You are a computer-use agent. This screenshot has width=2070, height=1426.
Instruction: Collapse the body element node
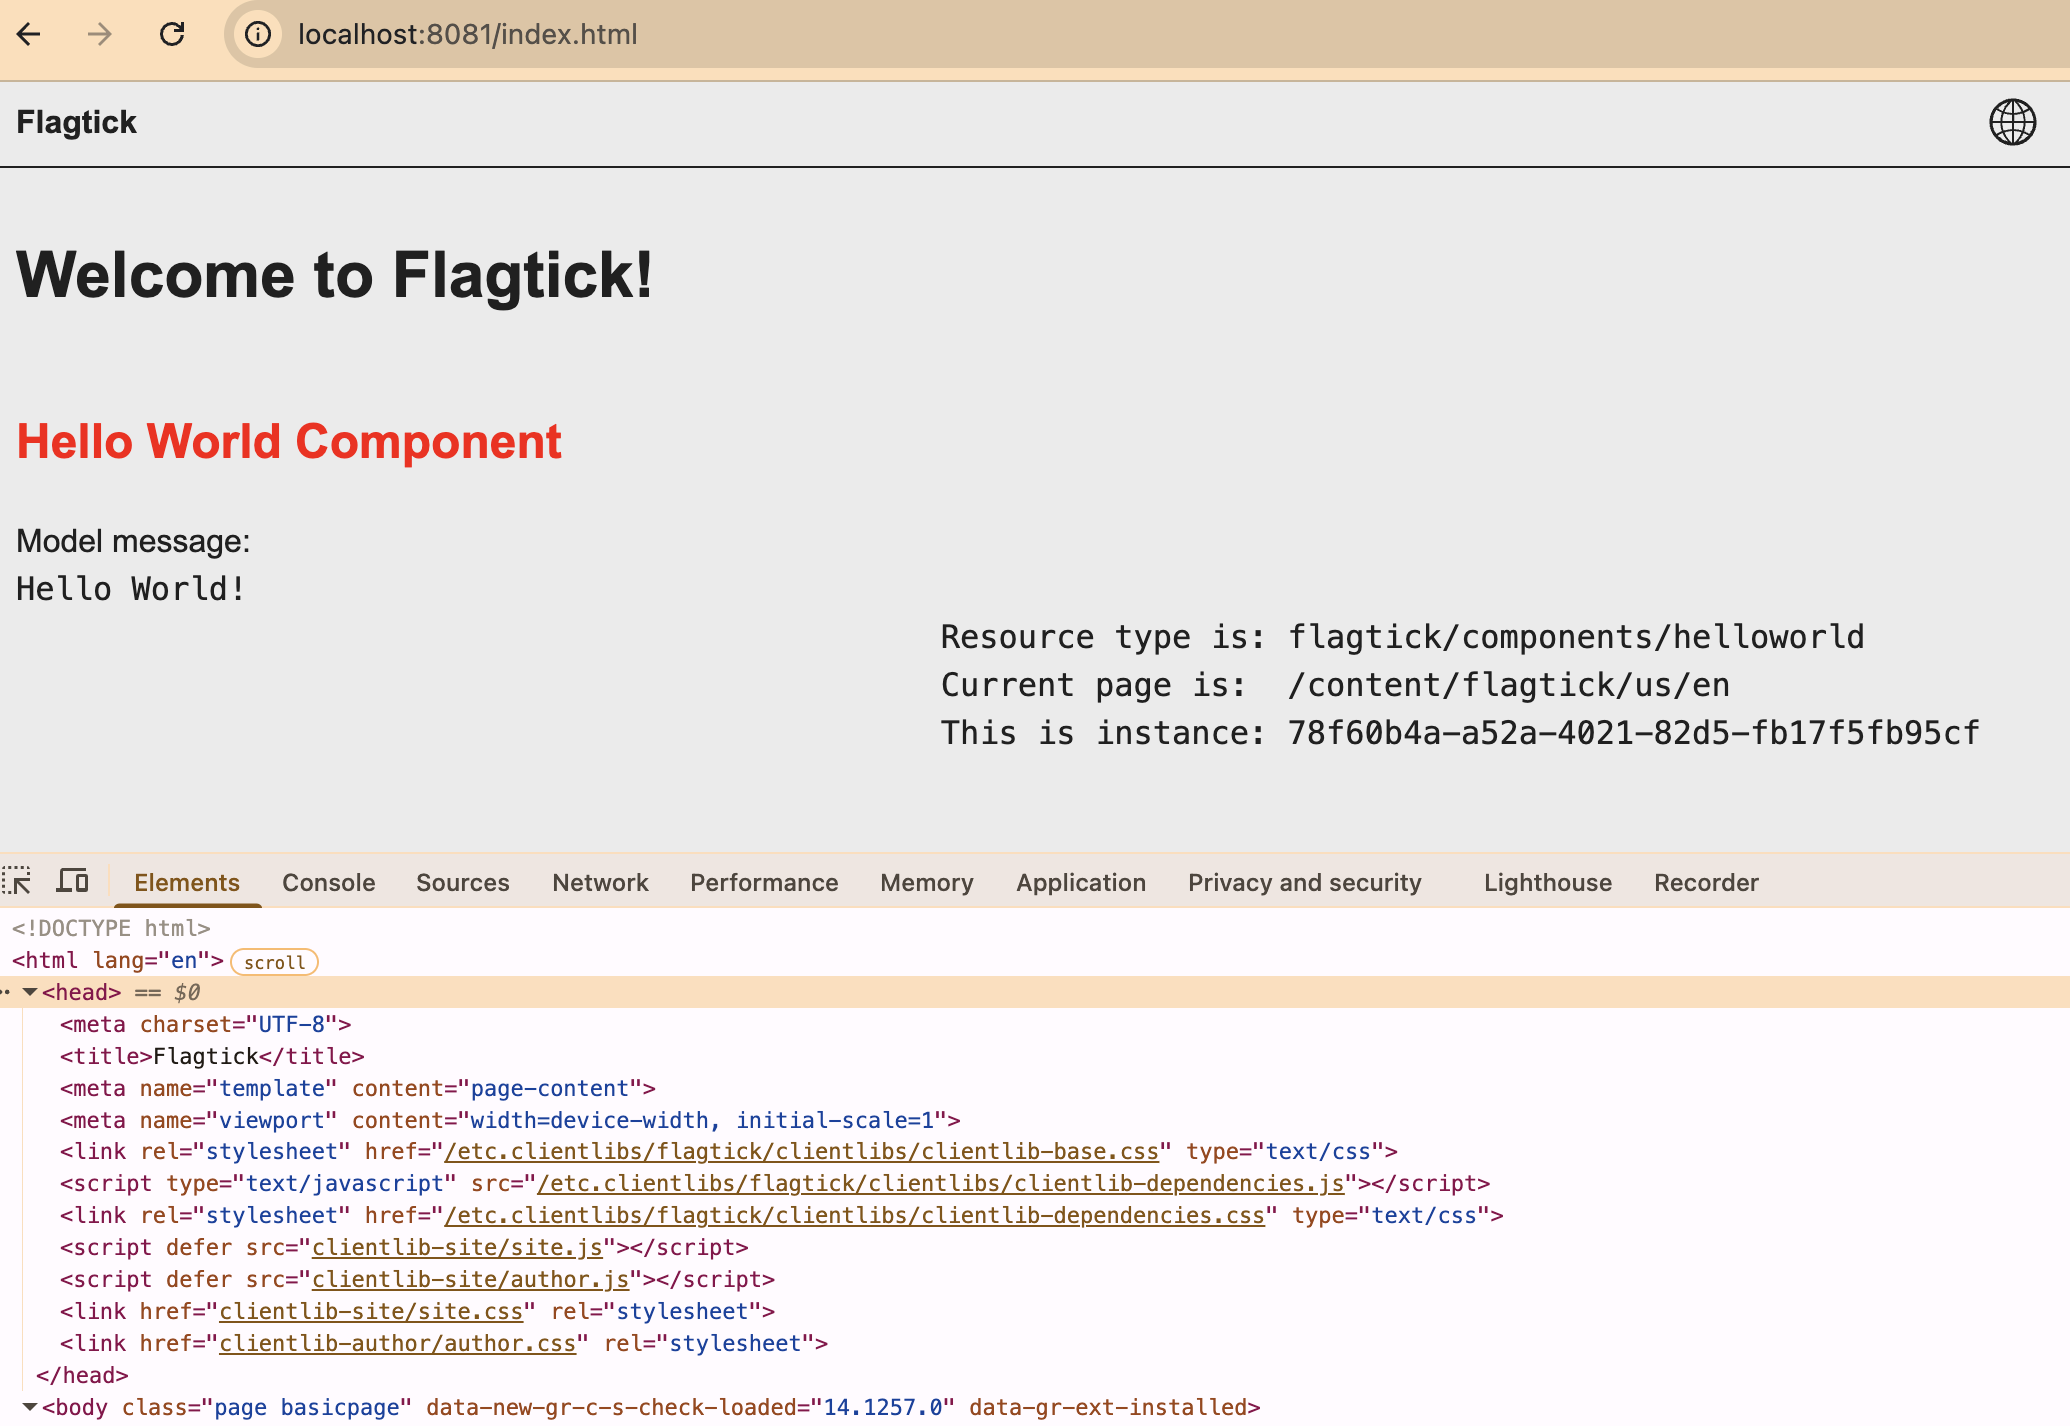30,1407
